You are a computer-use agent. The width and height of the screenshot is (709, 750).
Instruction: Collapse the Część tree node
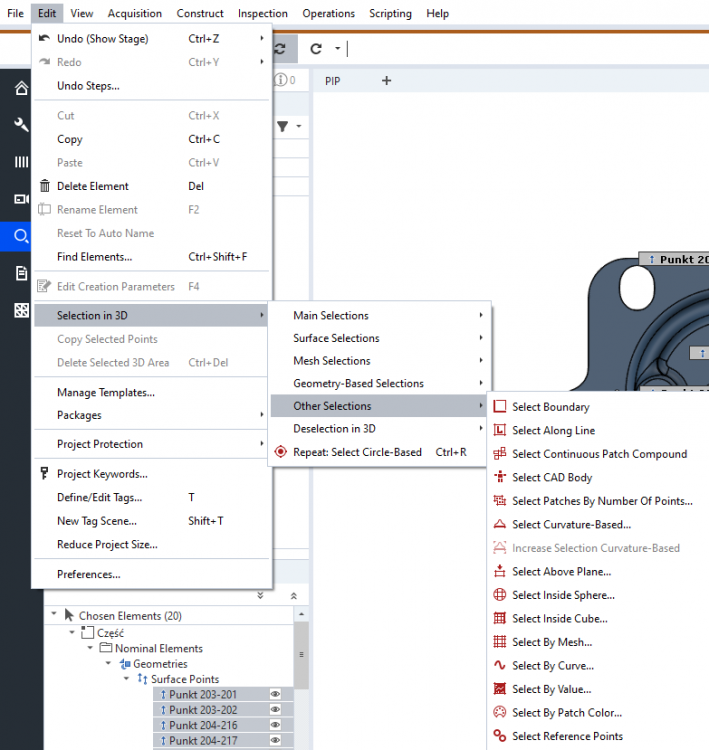tap(72, 632)
